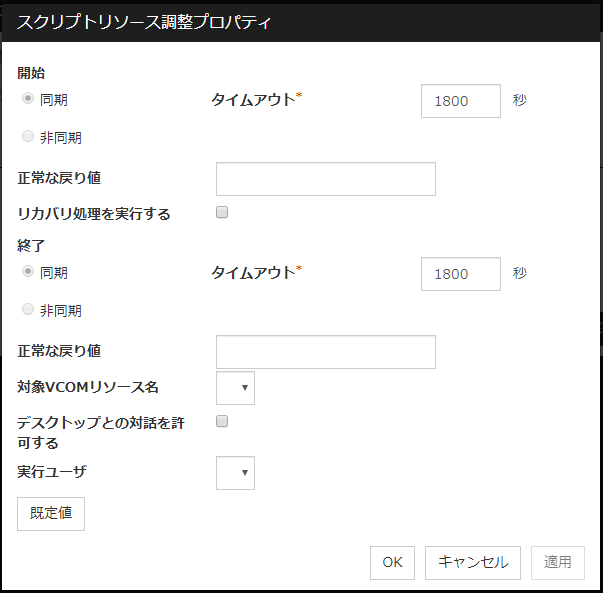Screen dimensions: 603x593
Task: Select 同期 radio under 開始
Action: [x=28, y=100]
